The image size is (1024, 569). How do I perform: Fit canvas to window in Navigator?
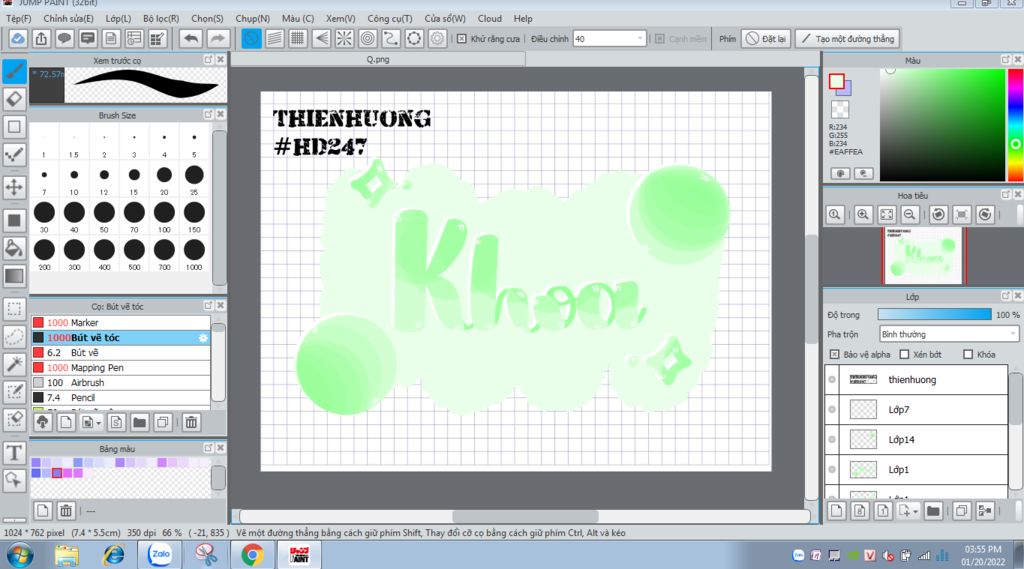click(886, 214)
